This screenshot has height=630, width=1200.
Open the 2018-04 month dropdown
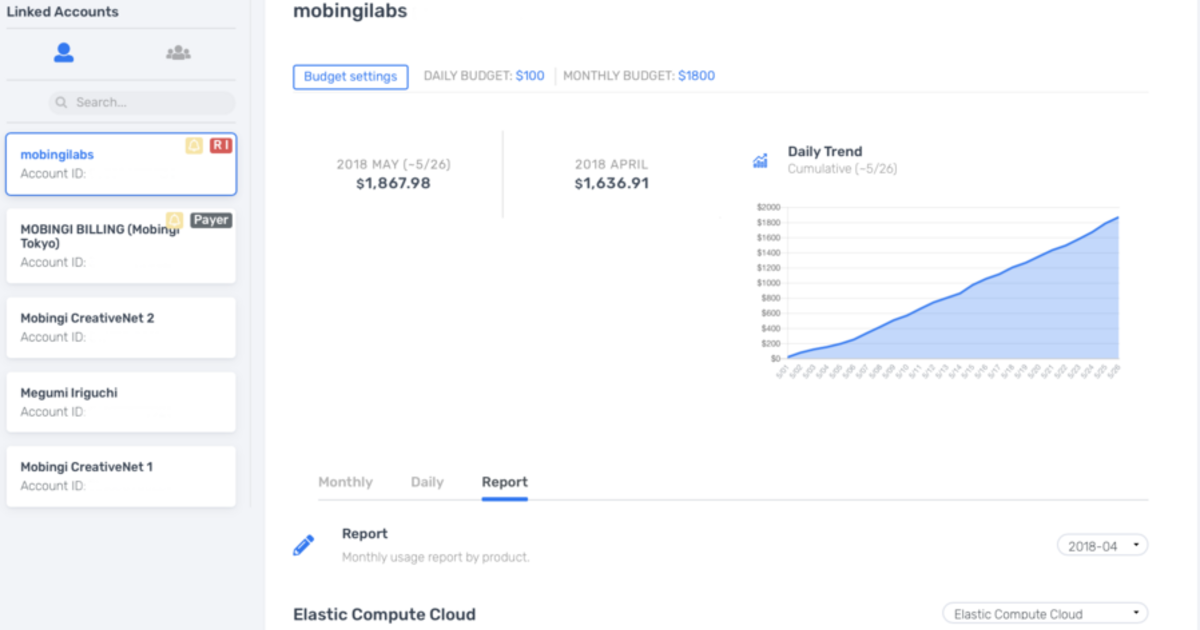(x=1102, y=546)
